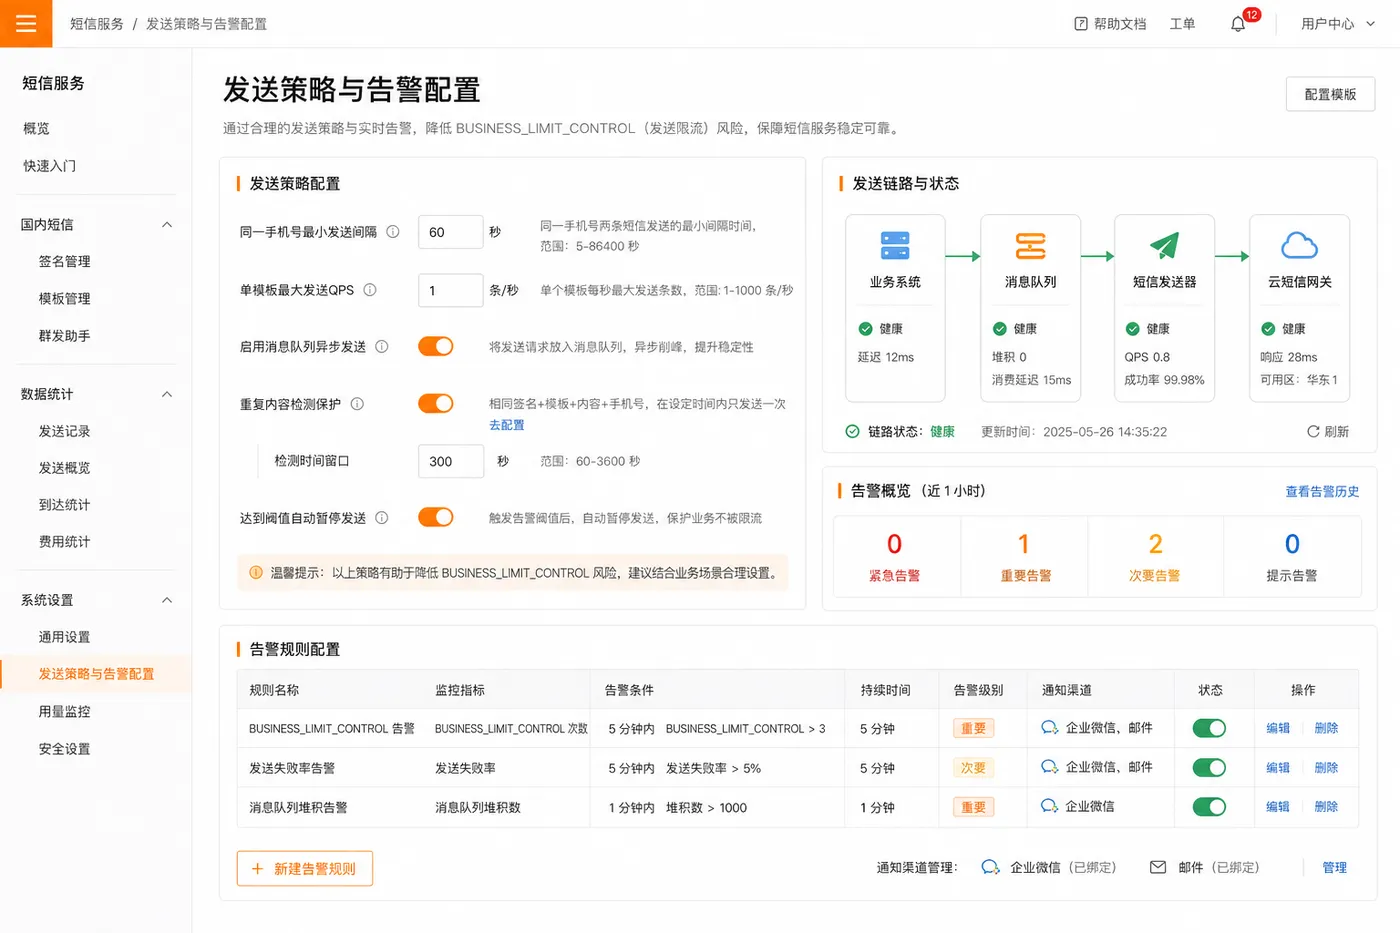Go to 发送记录 in sidebar
This screenshot has width=1400, height=933.
point(65,431)
